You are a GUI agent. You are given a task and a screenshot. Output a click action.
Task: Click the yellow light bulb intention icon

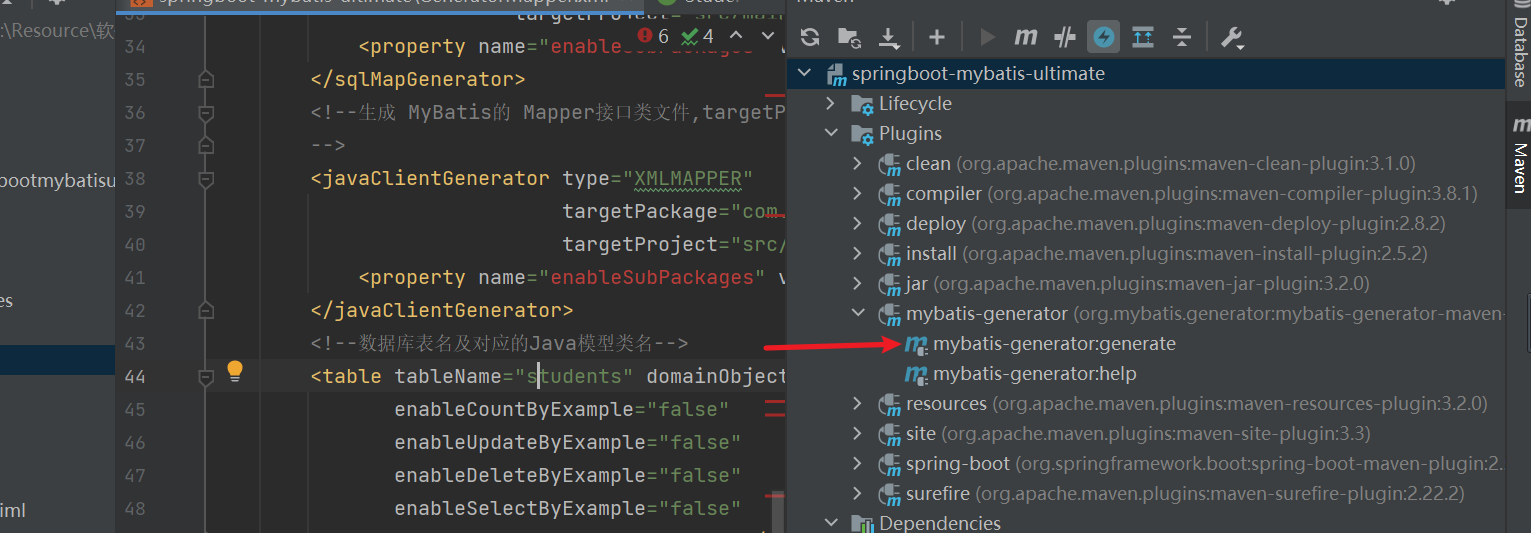tap(235, 372)
